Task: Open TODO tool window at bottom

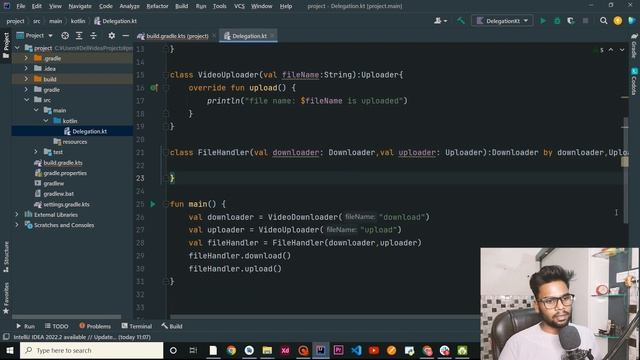Action: [57, 326]
